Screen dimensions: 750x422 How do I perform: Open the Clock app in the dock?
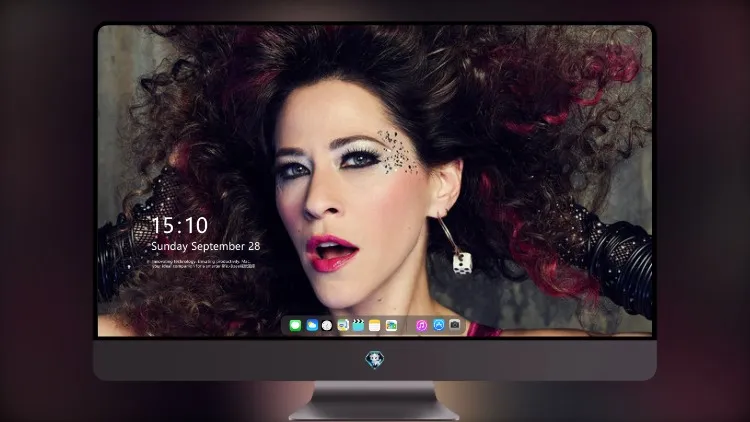click(x=327, y=326)
